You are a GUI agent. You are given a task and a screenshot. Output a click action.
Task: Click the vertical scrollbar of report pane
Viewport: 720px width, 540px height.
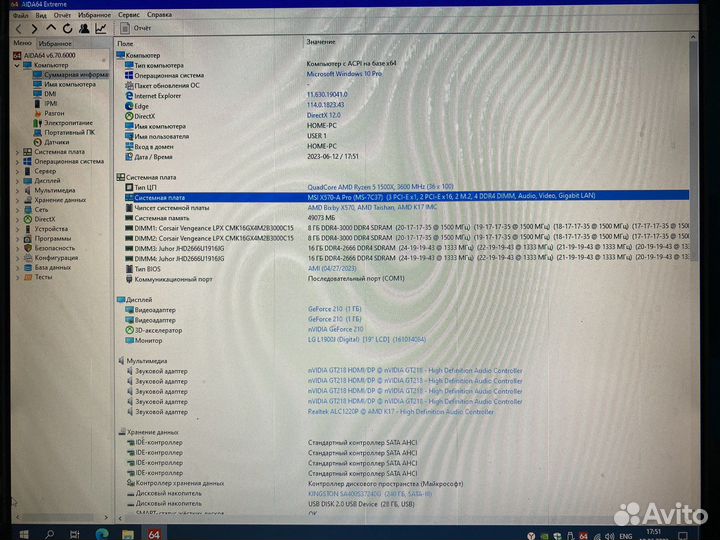pyautogui.click(x=693, y=152)
